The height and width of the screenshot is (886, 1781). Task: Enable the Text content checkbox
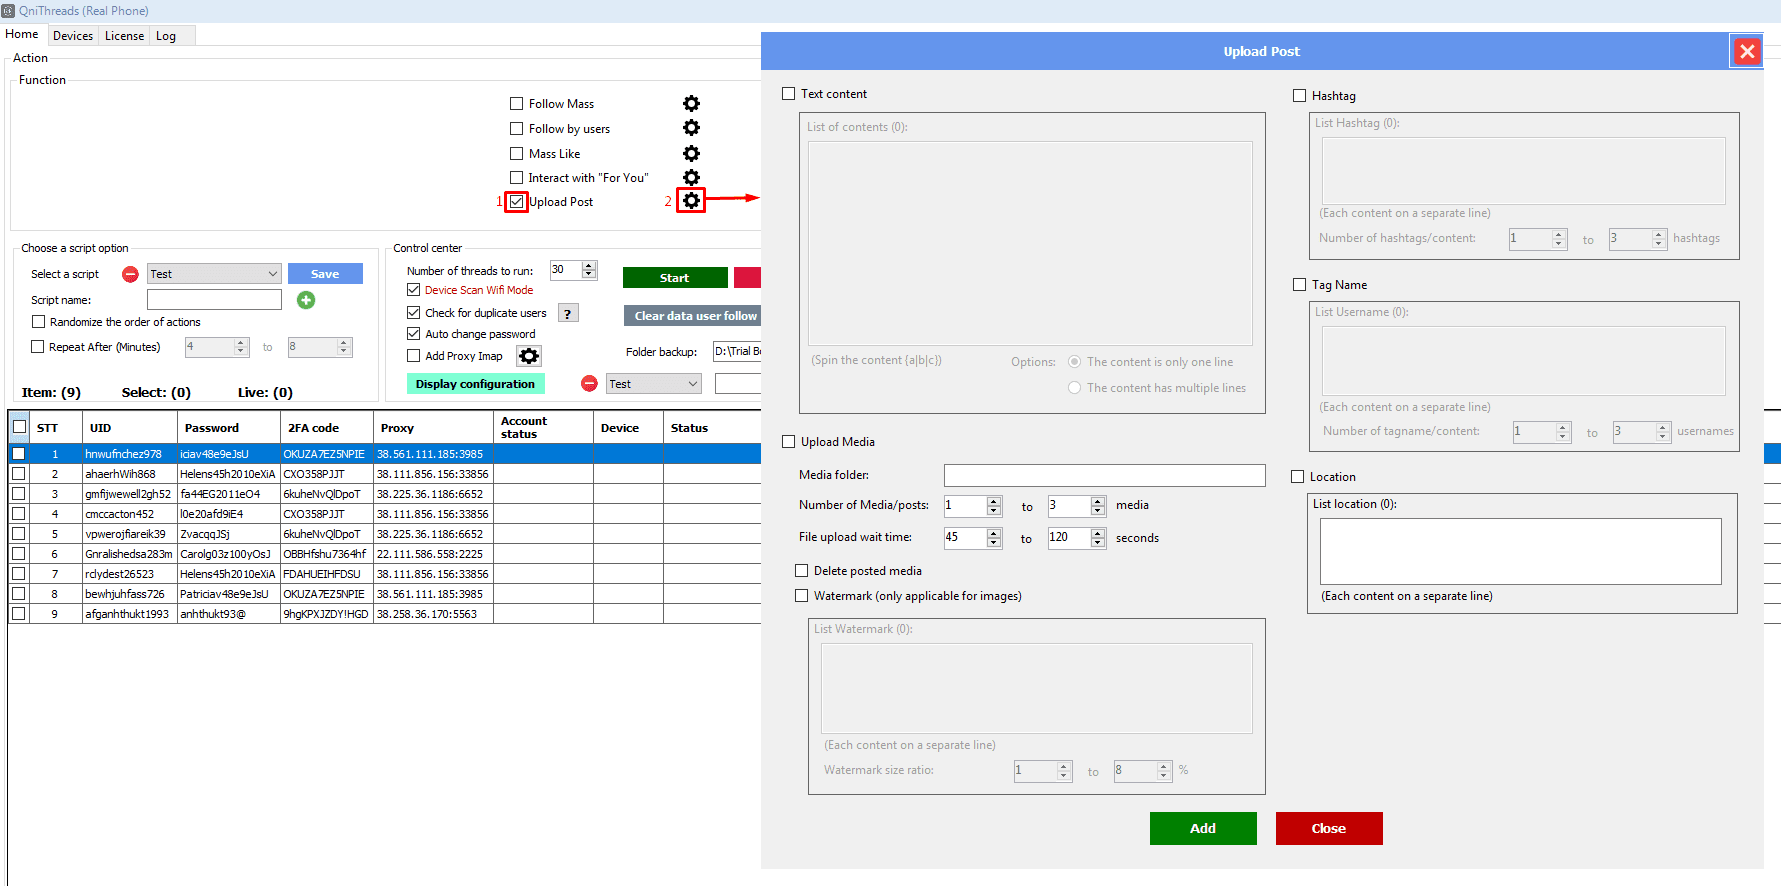pyautogui.click(x=789, y=94)
